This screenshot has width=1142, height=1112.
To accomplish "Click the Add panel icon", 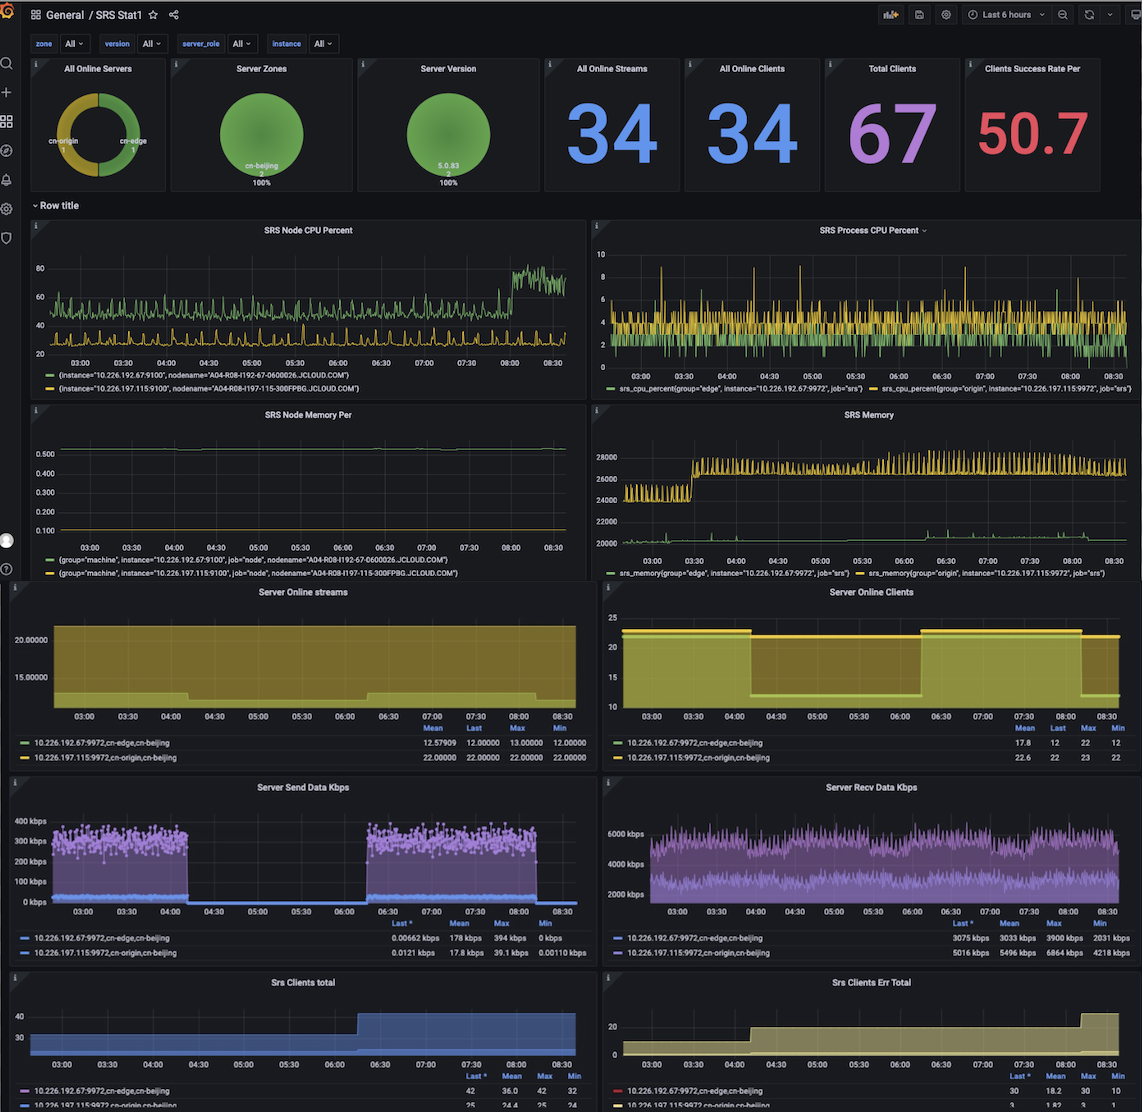I will (x=889, y=15).
